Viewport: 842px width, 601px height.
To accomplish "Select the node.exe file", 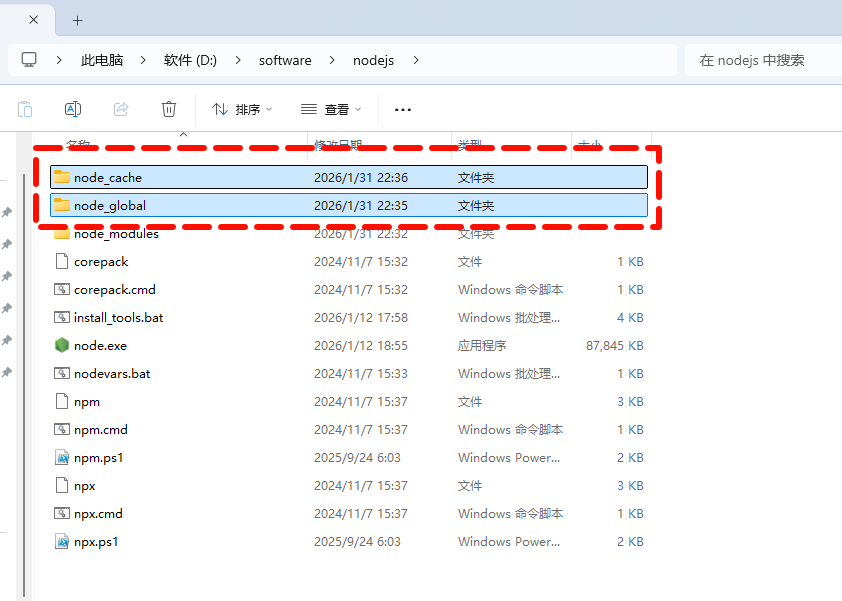I will point(349,345).
